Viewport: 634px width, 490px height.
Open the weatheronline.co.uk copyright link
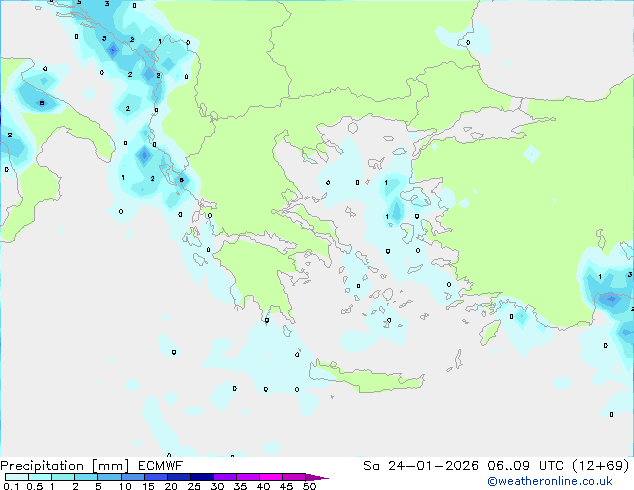(x=549, y=481)
